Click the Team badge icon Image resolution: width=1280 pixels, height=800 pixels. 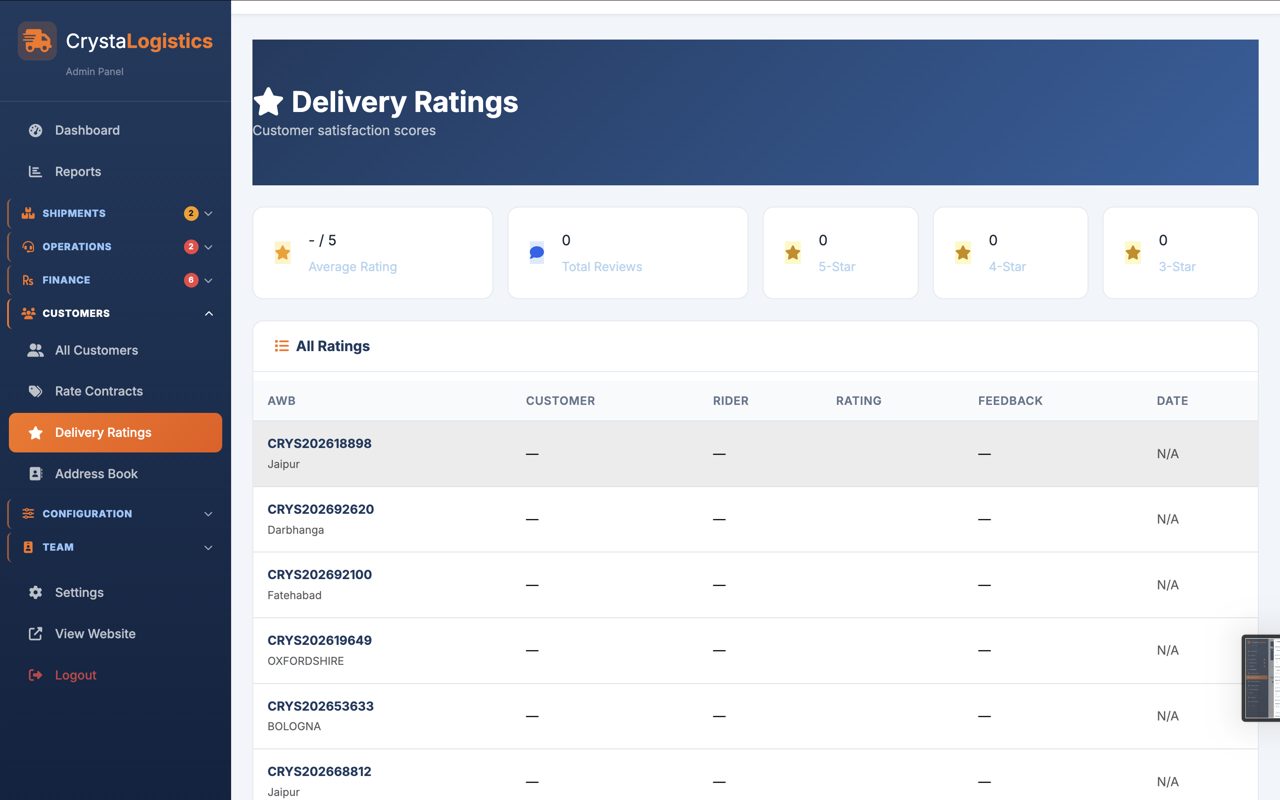[x=28, y=547]
